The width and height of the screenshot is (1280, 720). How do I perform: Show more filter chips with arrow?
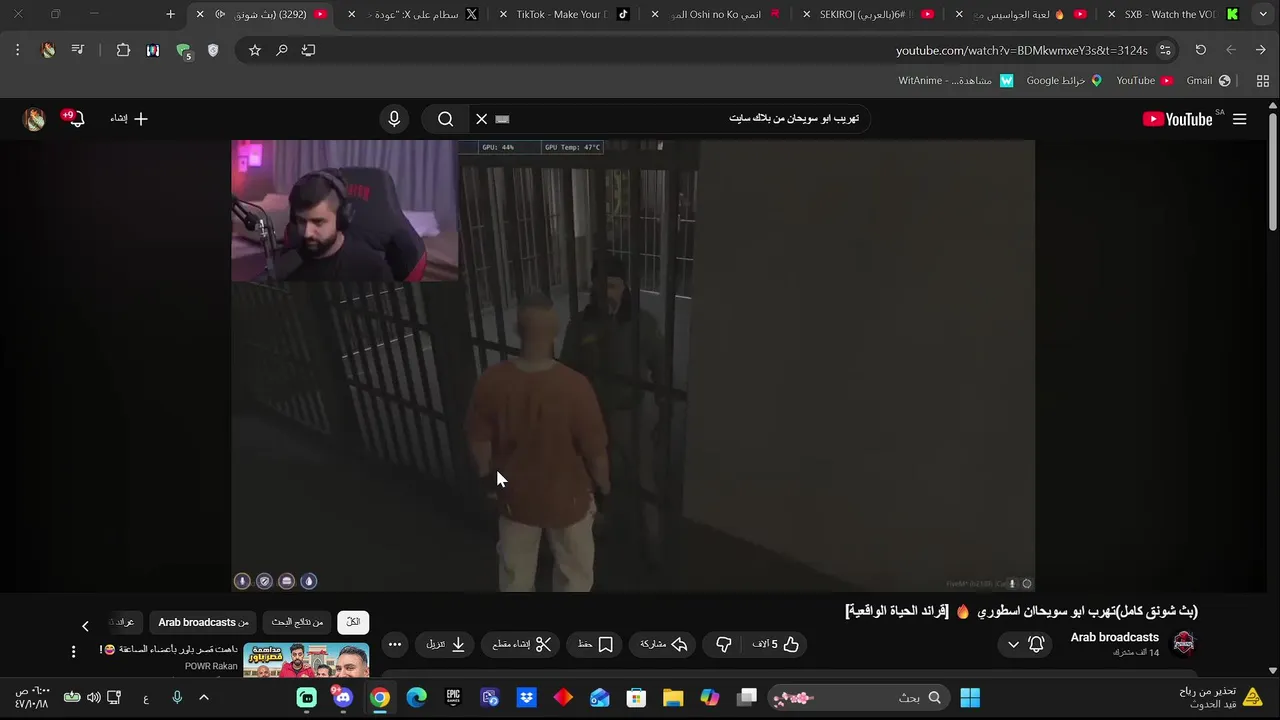85,626
